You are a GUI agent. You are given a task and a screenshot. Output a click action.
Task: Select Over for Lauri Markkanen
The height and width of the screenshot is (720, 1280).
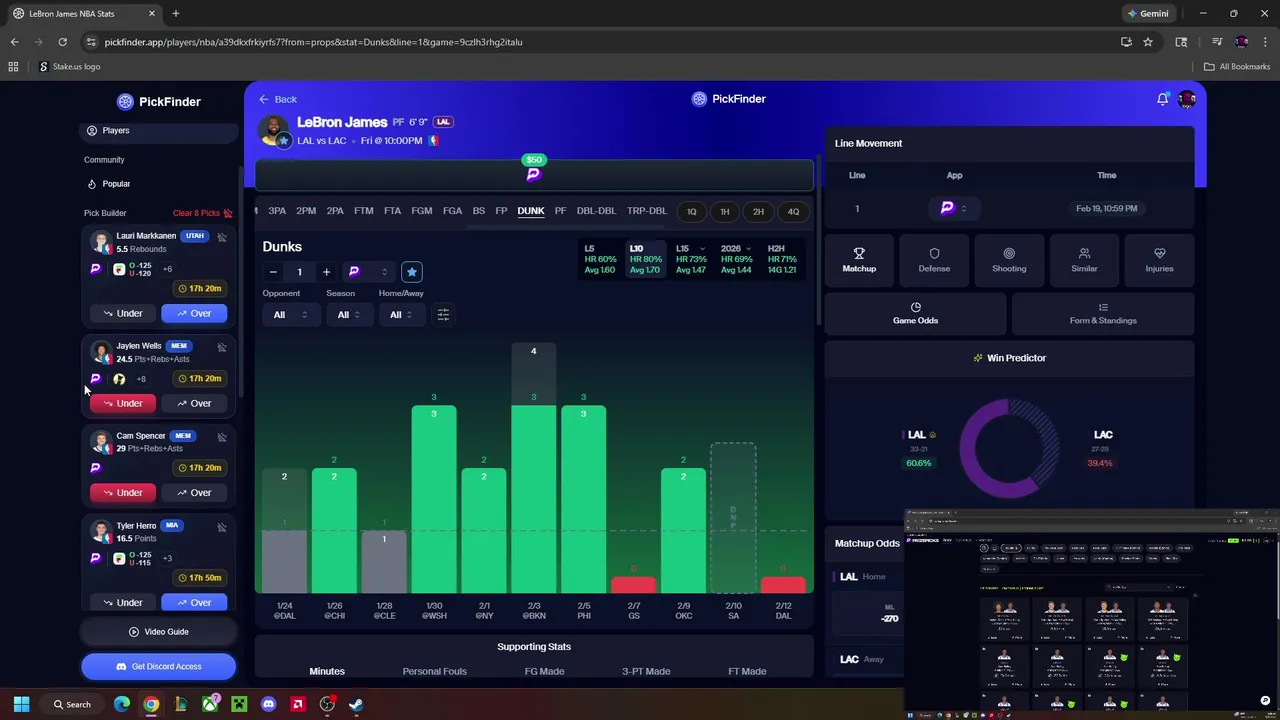click(x=194, y=313)
